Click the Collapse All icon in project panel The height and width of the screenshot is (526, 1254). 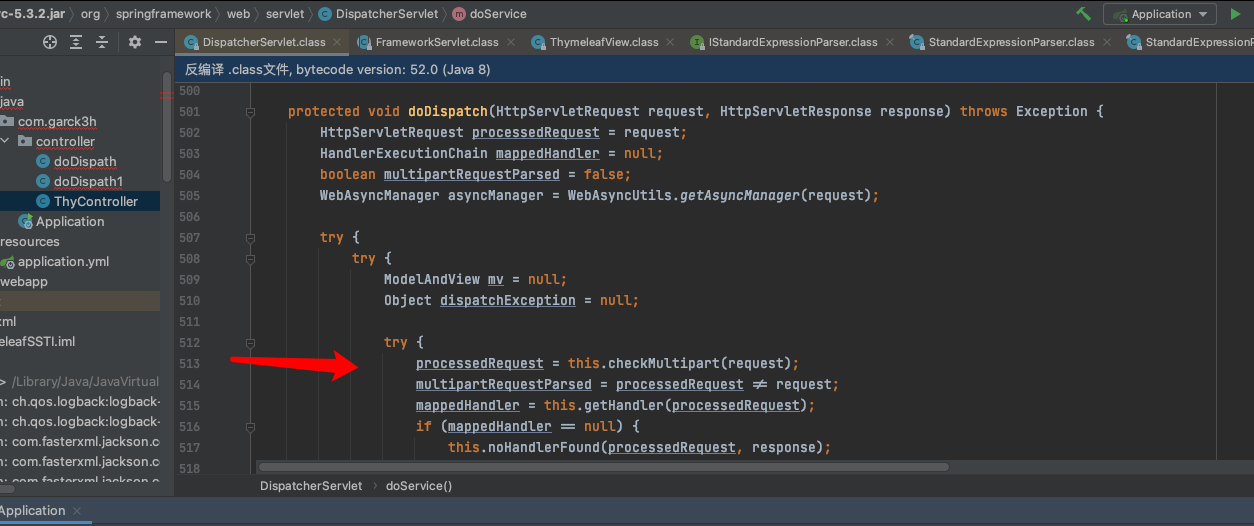pyautogui.click(x=103, y=42)
